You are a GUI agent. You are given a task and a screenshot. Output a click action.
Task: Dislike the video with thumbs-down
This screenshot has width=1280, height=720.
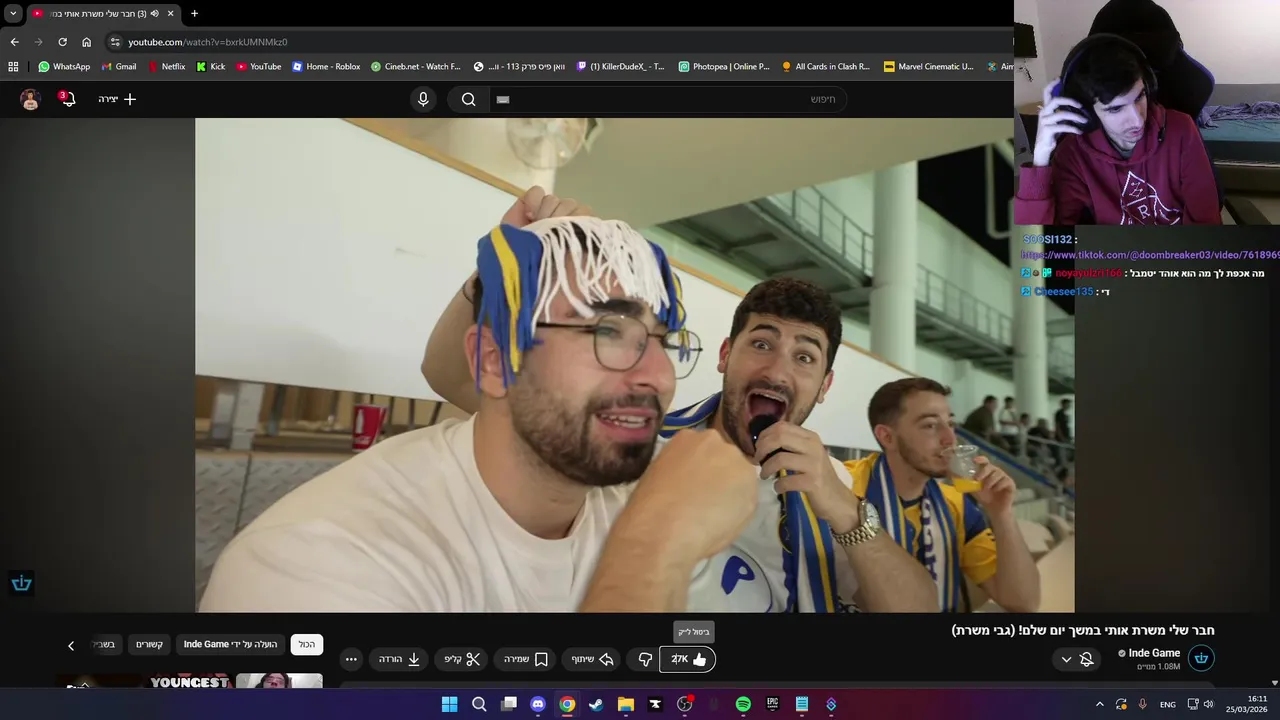click(x=645, y=659)
